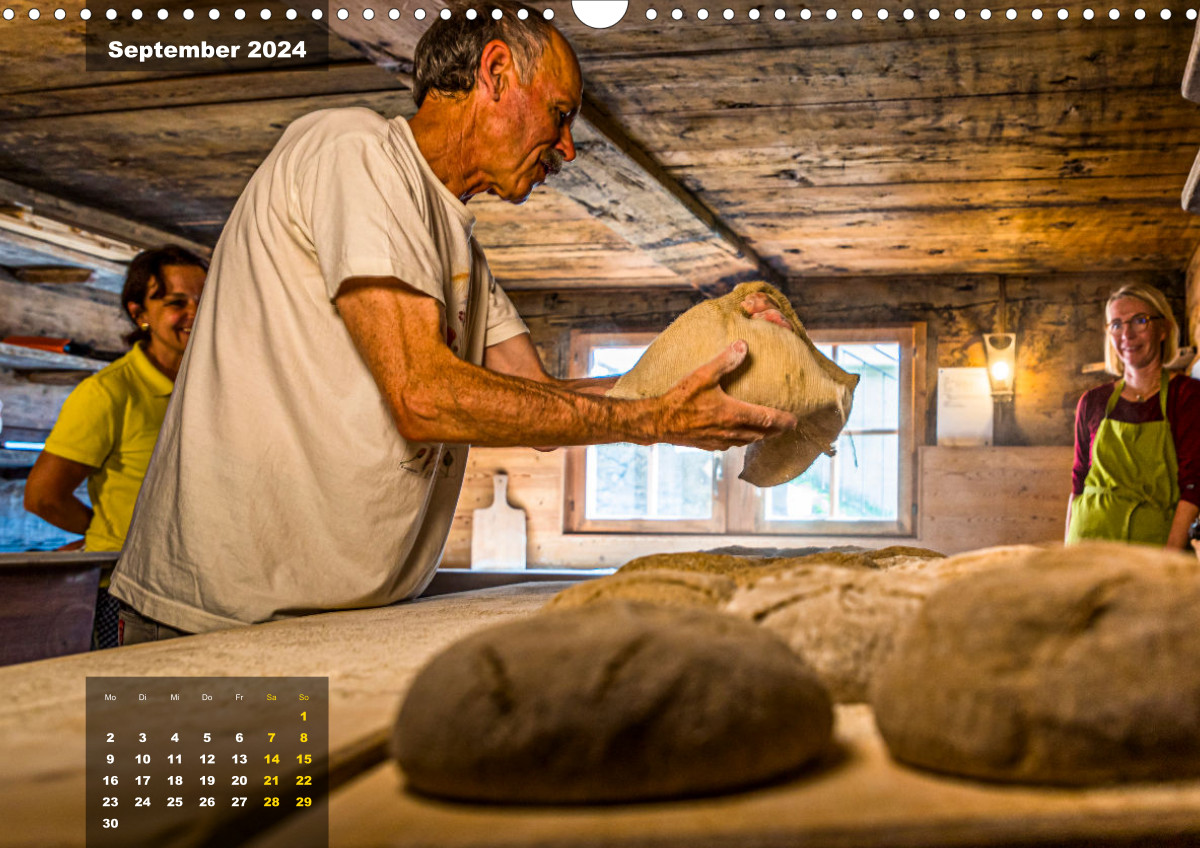Viewport: 1200px width, 848px height.
Task: Click the white notice sheet beside the lamp
Action: point(964,406)
